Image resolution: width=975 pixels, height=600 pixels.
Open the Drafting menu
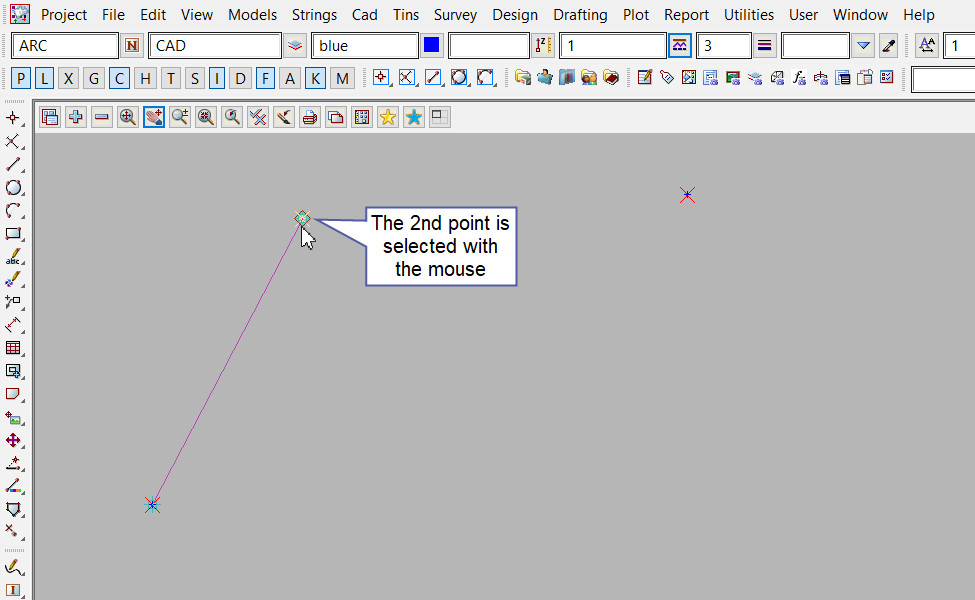point(580,15)
